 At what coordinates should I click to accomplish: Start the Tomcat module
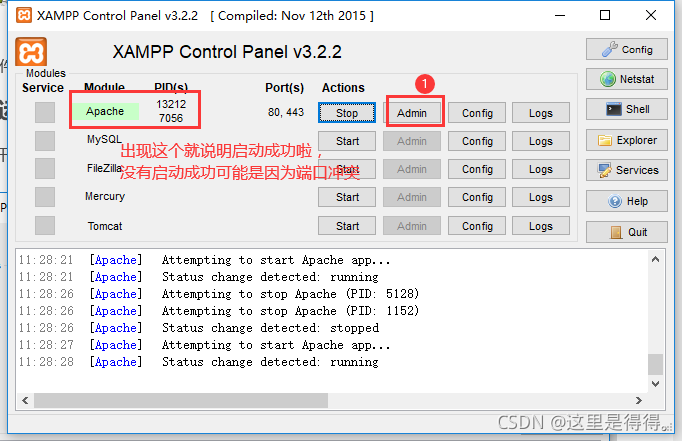347,226
